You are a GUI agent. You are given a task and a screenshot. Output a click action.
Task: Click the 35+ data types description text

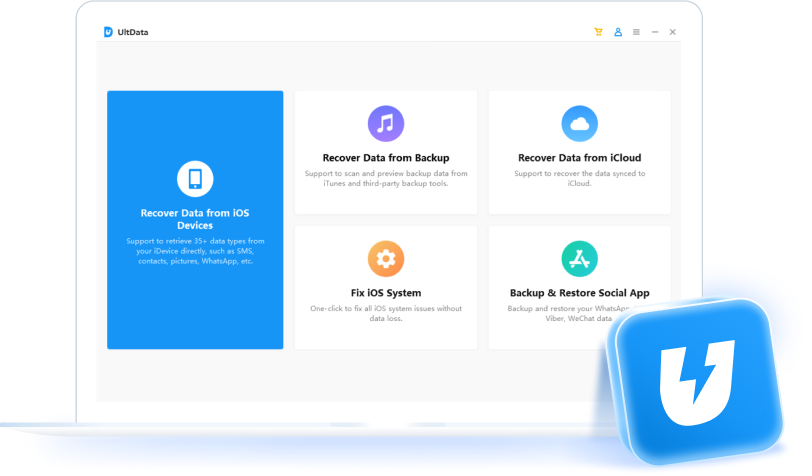(x=195, y=251)
